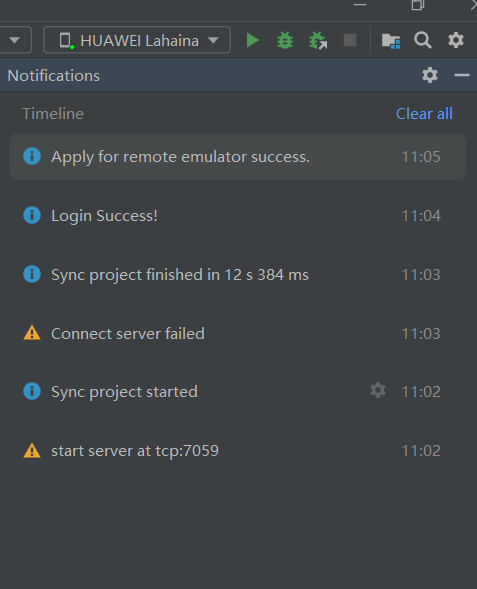
Task: Attach debugger to process icon
Action: click(x=318, y=40)
